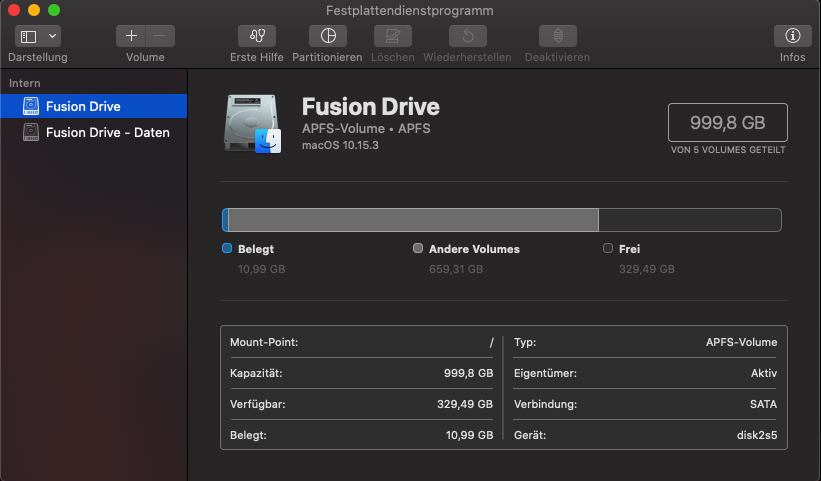The image size is (821, 481).
Task: Click the Frei legend swatch
Action: pos(608,249)
